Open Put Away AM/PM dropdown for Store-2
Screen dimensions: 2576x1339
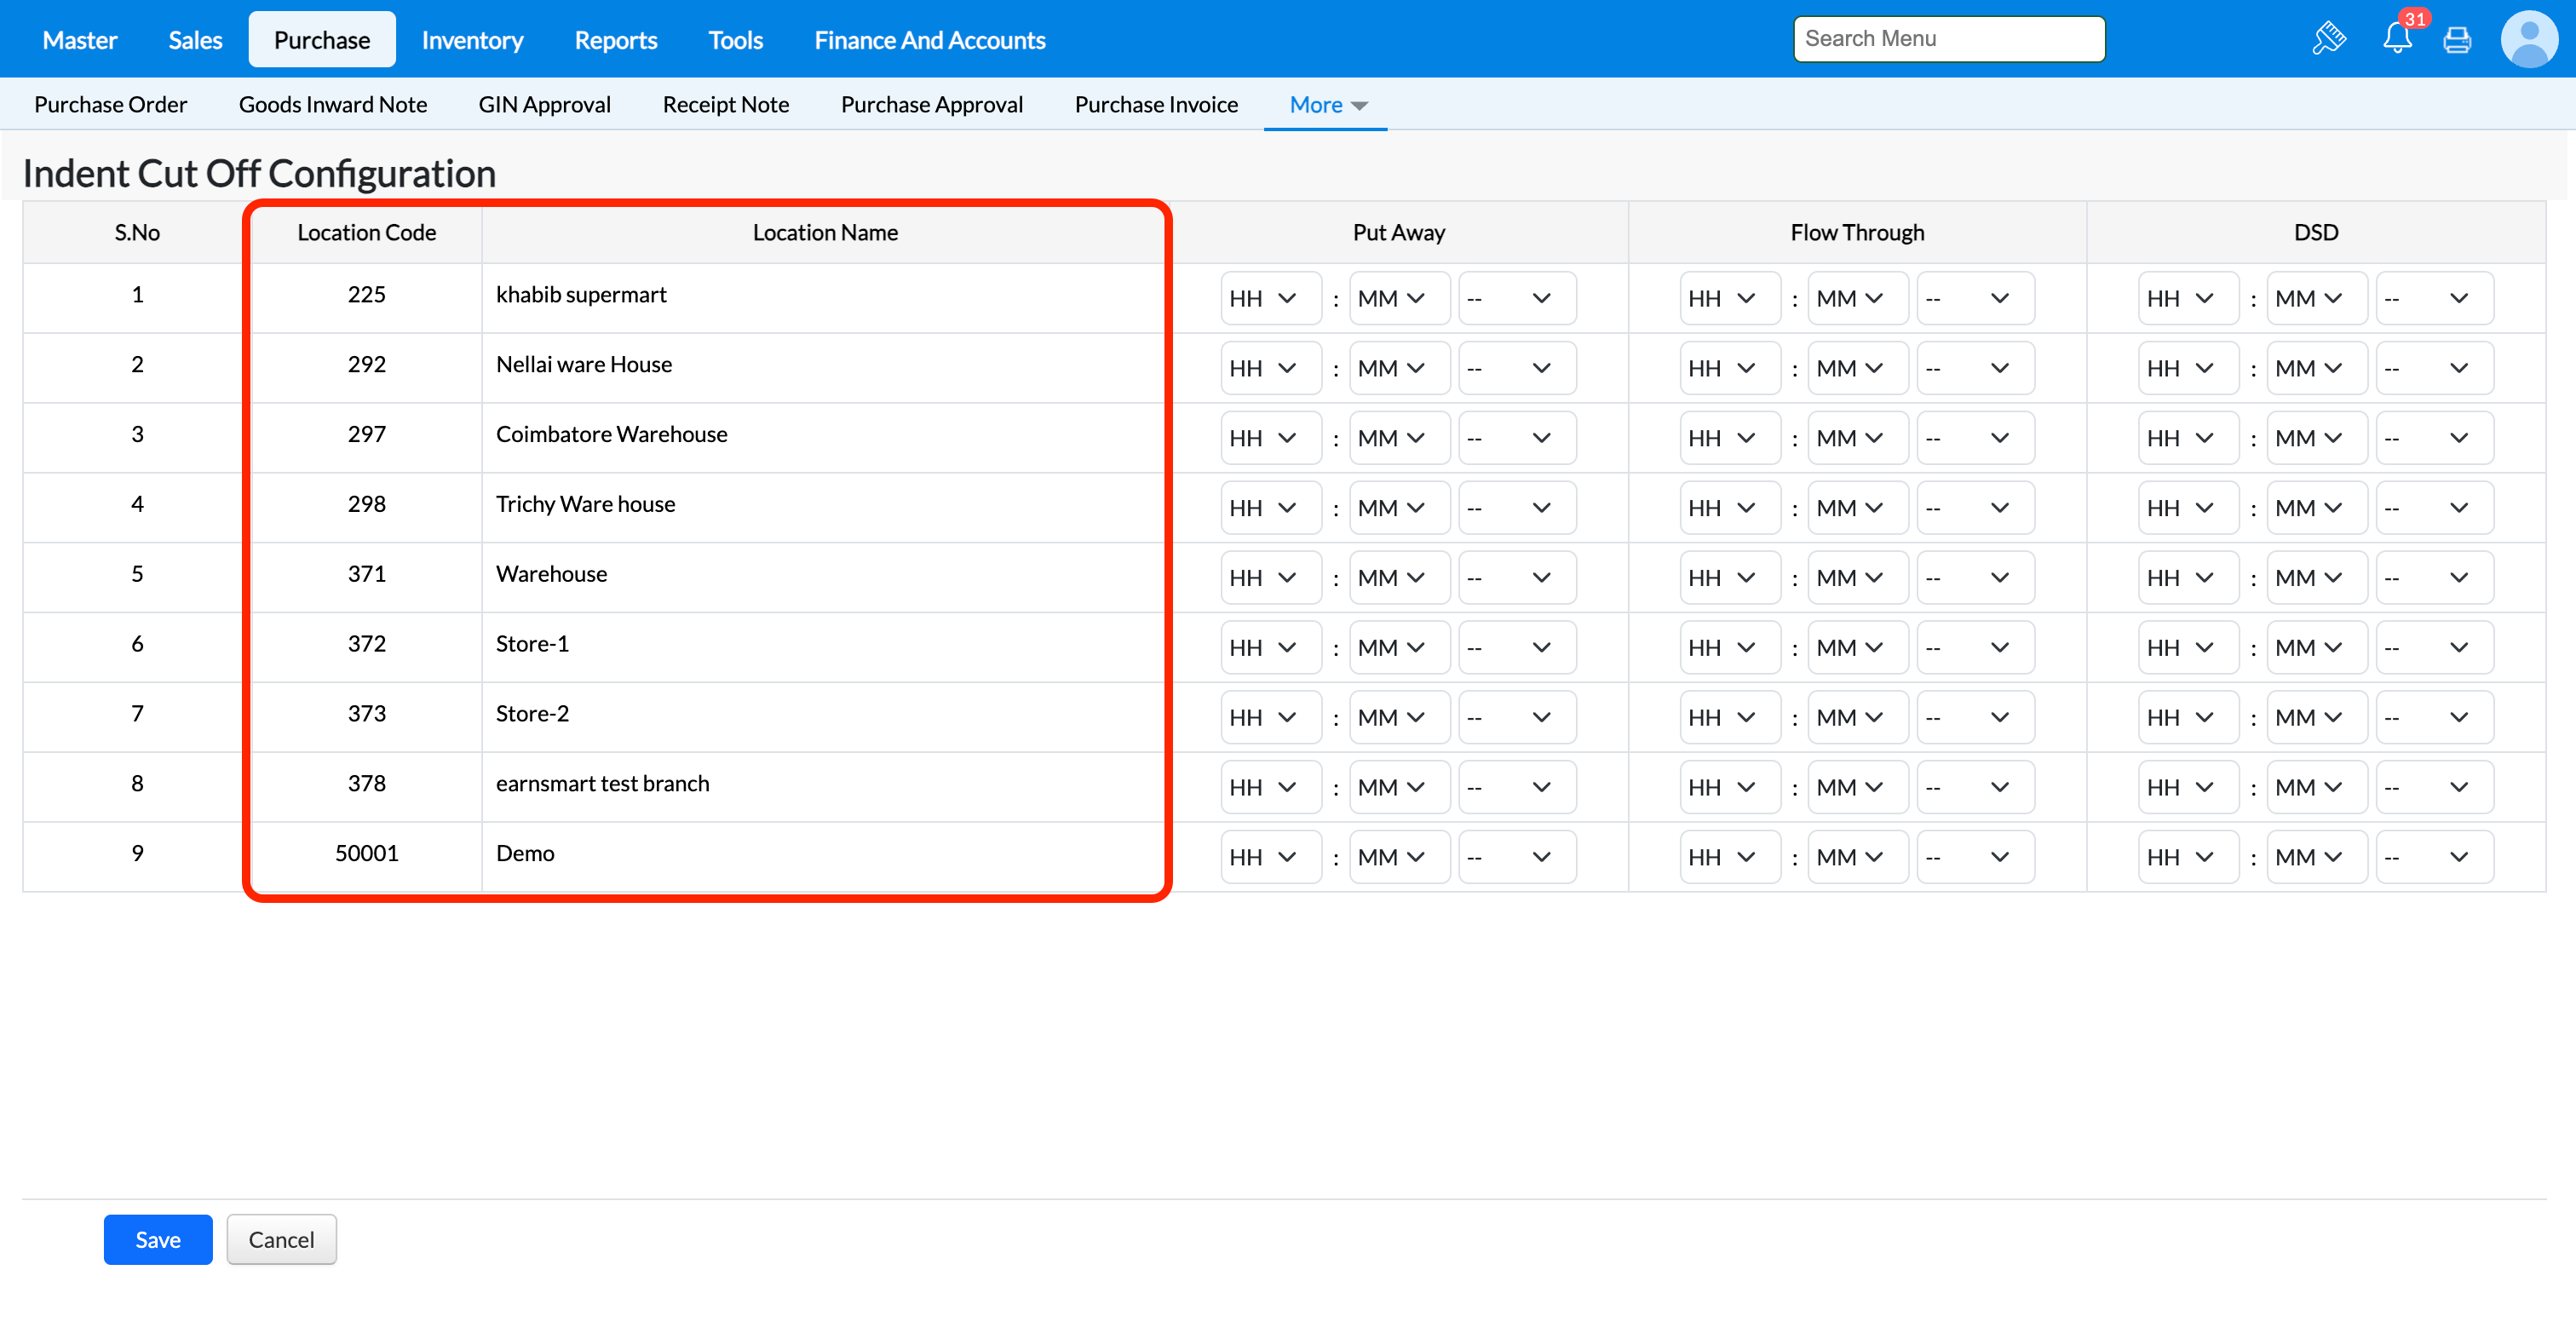(1516, 717)
